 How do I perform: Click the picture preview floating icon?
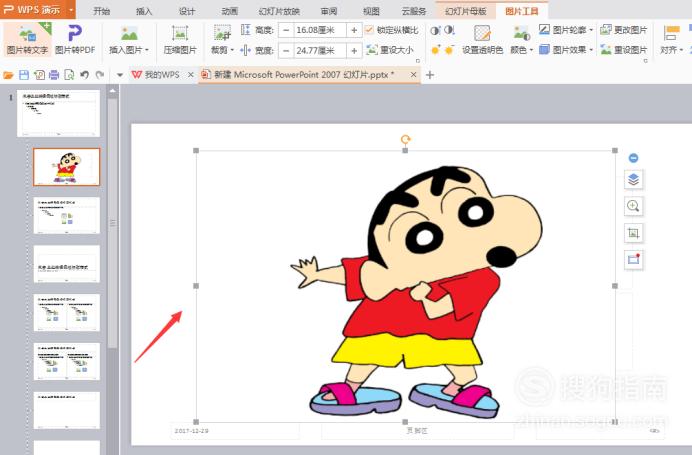tap(633, 259)
